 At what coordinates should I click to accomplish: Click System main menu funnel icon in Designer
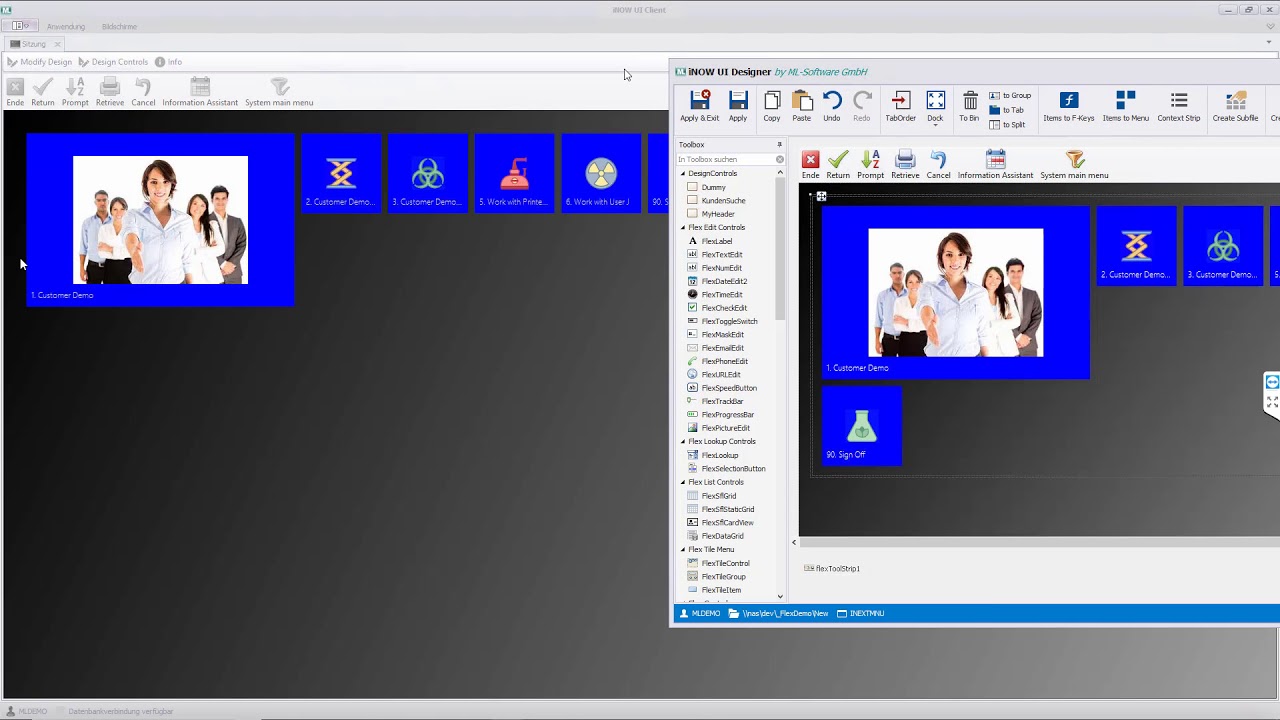[x=1075, y=159]
